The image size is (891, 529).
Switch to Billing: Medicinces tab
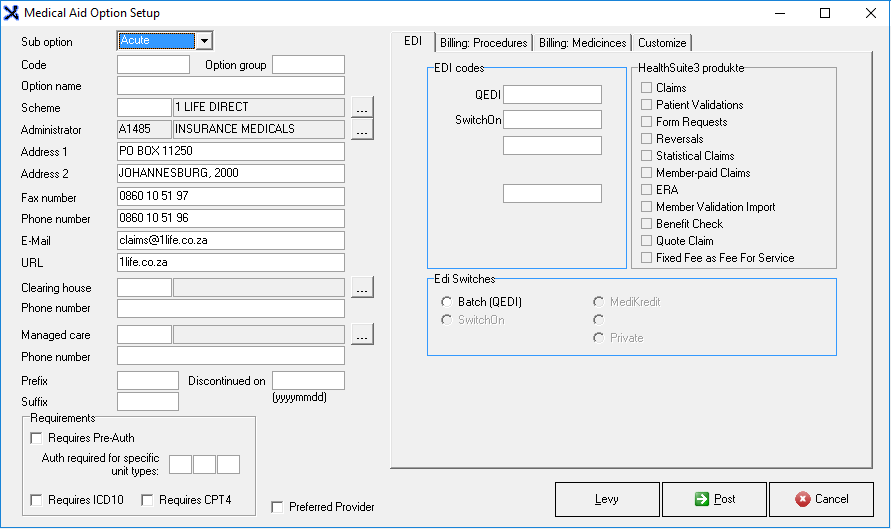582,43
